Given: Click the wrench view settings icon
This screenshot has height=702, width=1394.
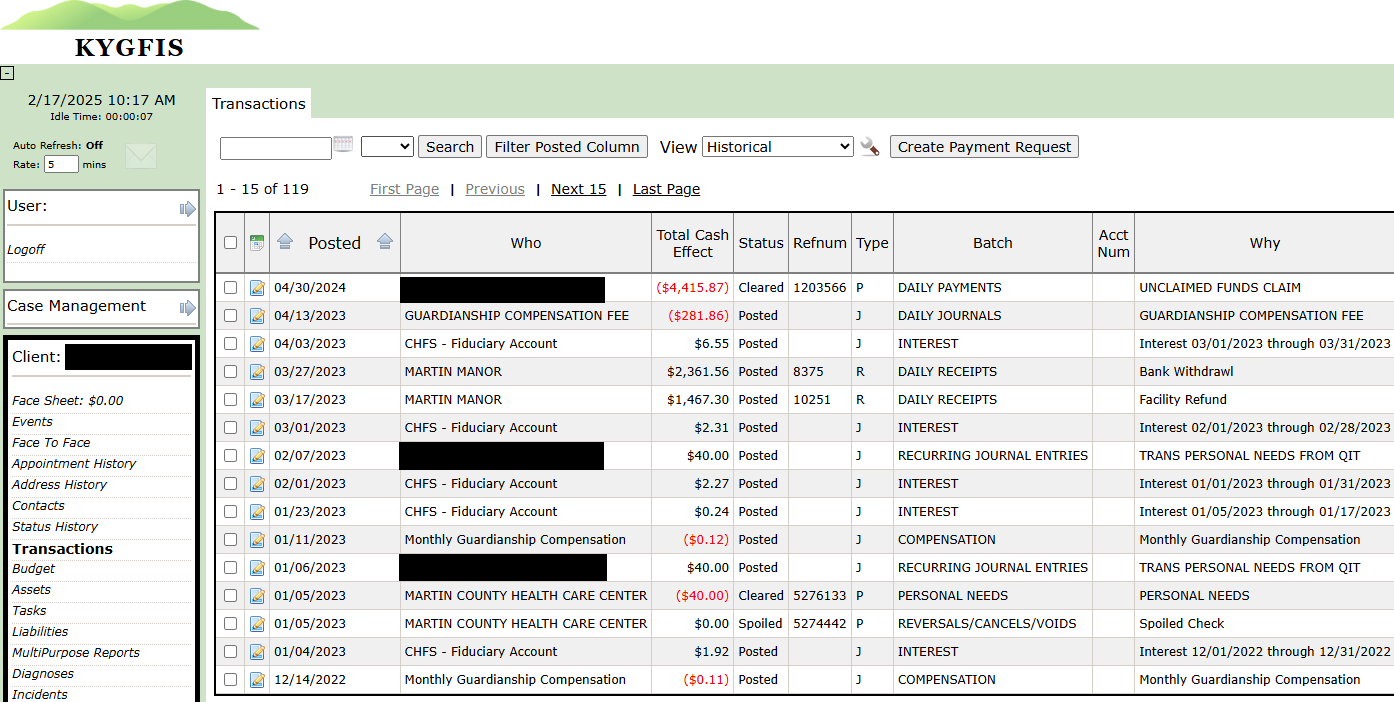Looking at the screenshot, I should click(870, 147).
